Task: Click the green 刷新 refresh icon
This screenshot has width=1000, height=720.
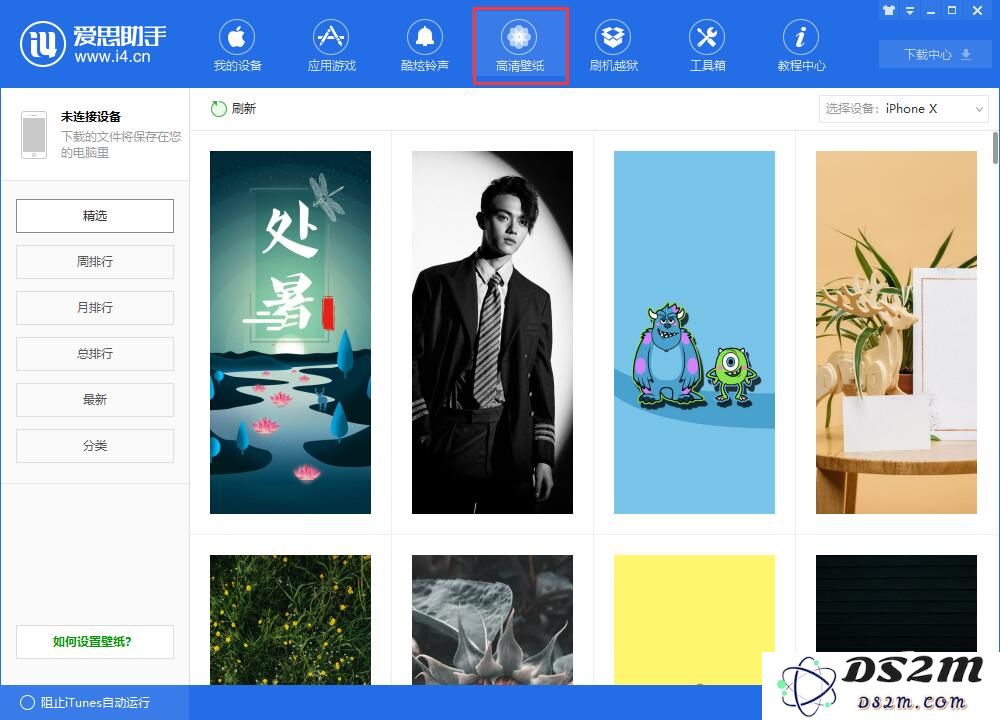Action: tap(219, 108)
